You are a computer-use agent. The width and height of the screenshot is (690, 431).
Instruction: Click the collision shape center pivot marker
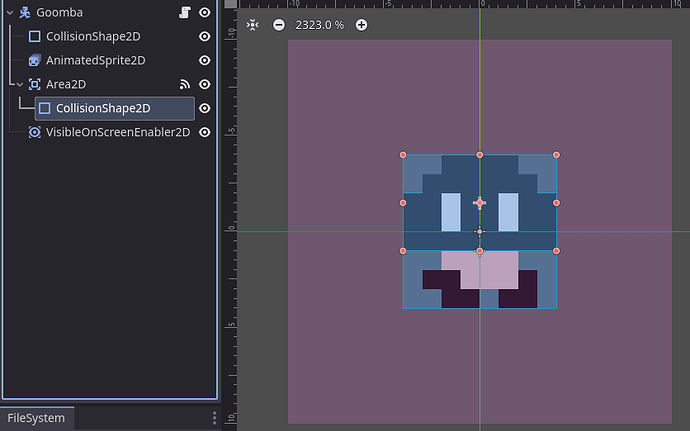tap(480, 203)
